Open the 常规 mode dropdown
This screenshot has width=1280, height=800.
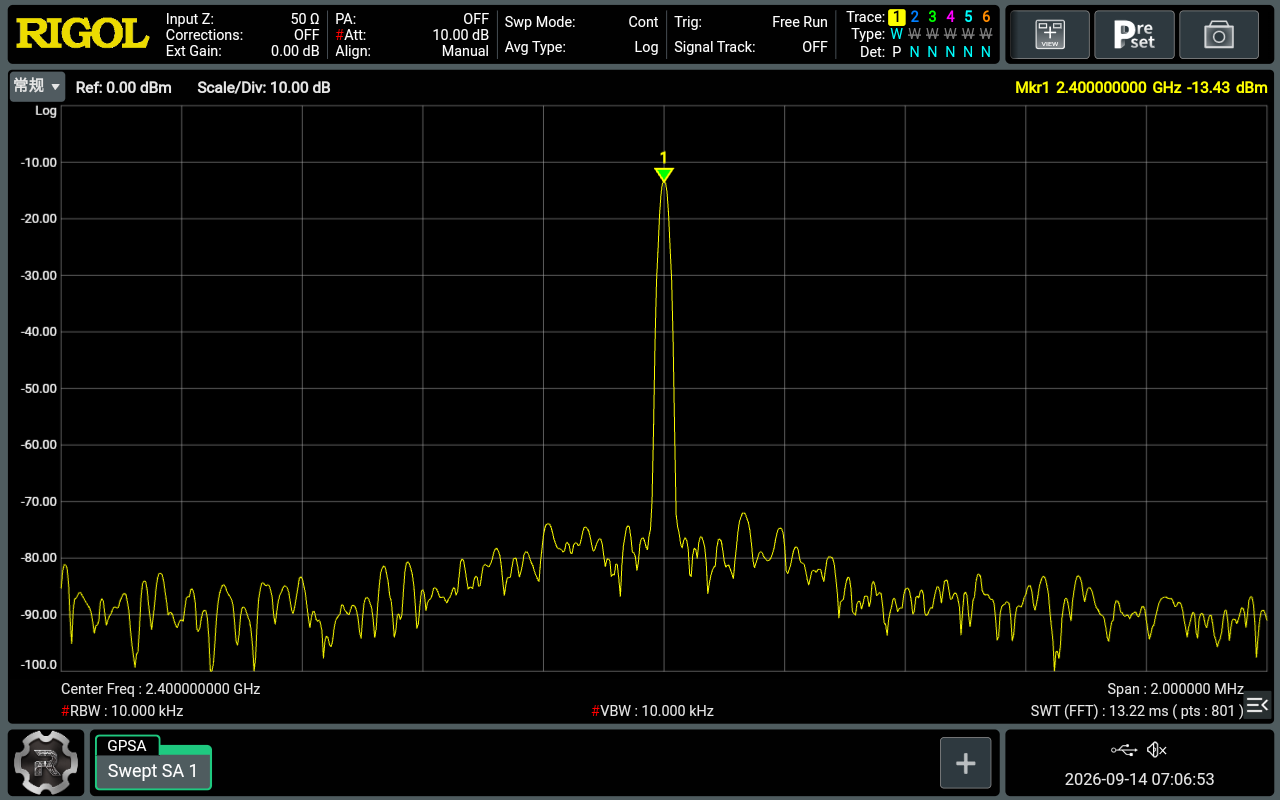[x=37, y=87]
